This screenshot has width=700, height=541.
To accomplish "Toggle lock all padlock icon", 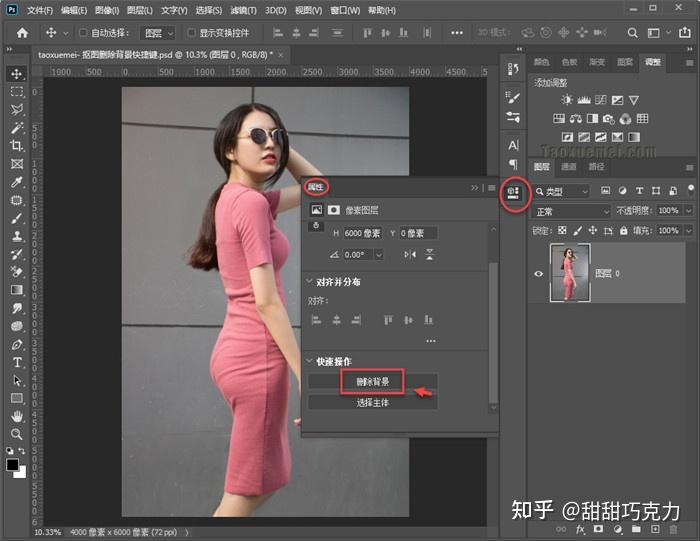I will point(624,230).
